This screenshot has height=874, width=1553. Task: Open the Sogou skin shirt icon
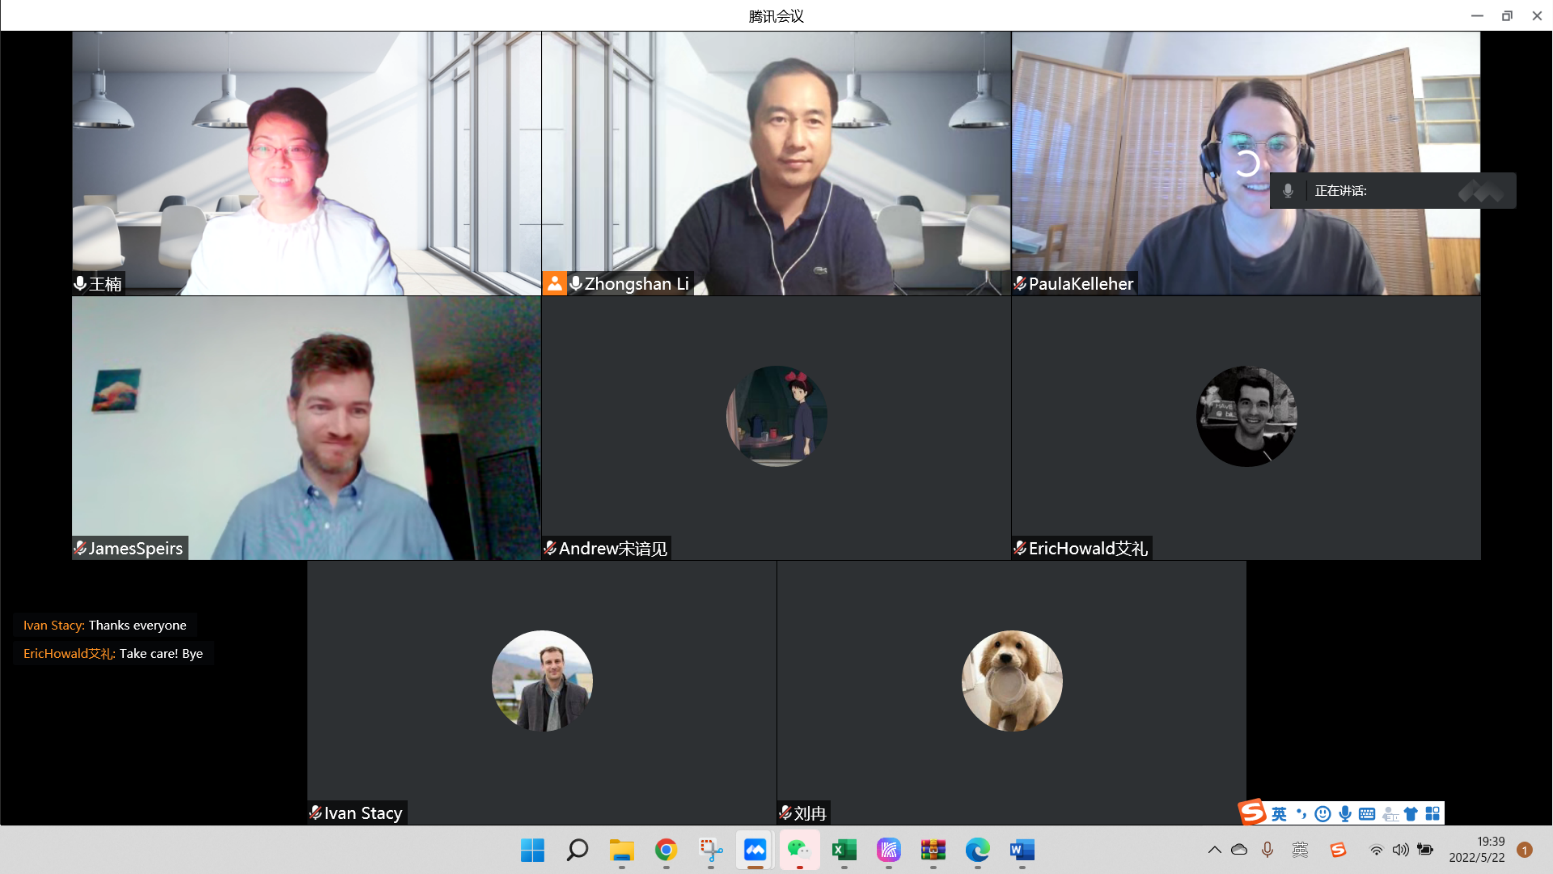(x=1411, y=814)
